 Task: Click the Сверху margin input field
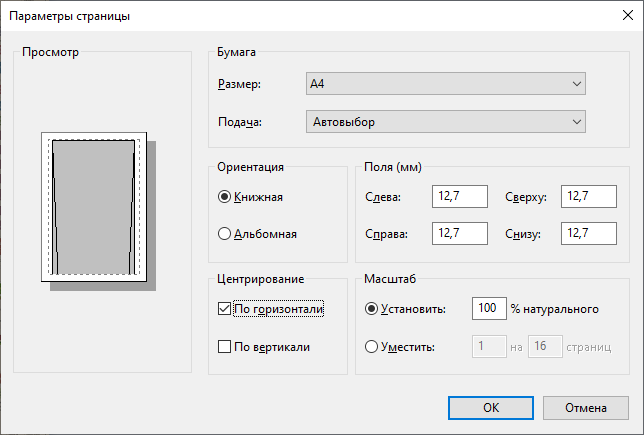point(589,196)
